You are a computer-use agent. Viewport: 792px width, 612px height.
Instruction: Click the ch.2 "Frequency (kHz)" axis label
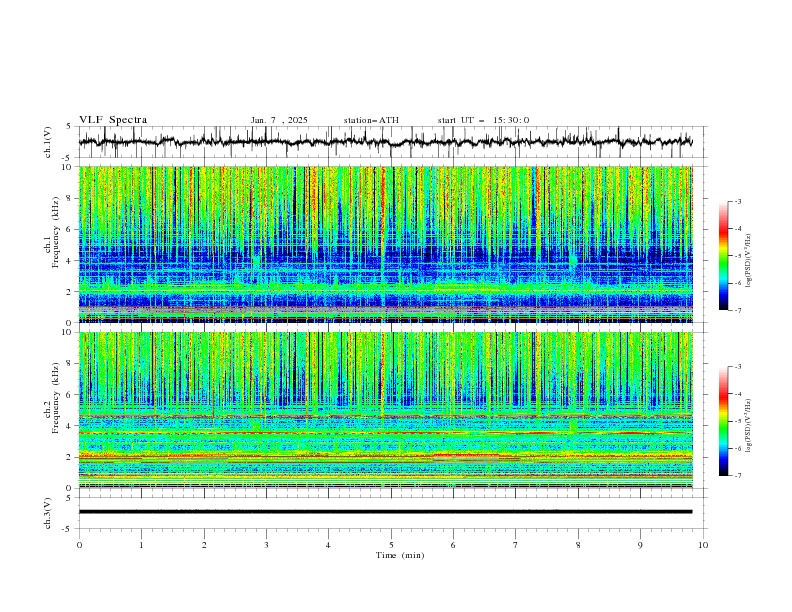(56, 398)
